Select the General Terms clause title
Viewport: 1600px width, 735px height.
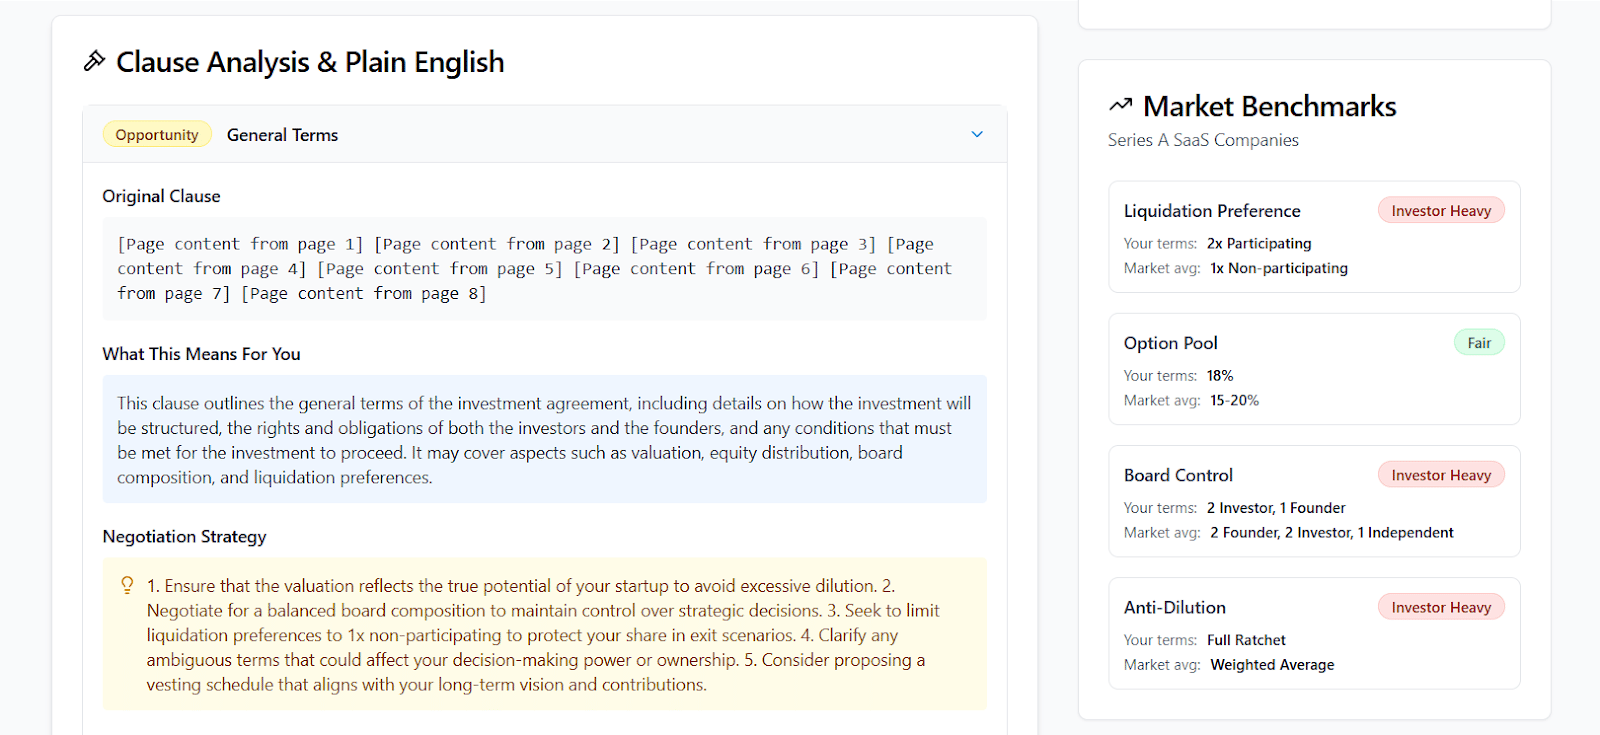click(282, 135)
